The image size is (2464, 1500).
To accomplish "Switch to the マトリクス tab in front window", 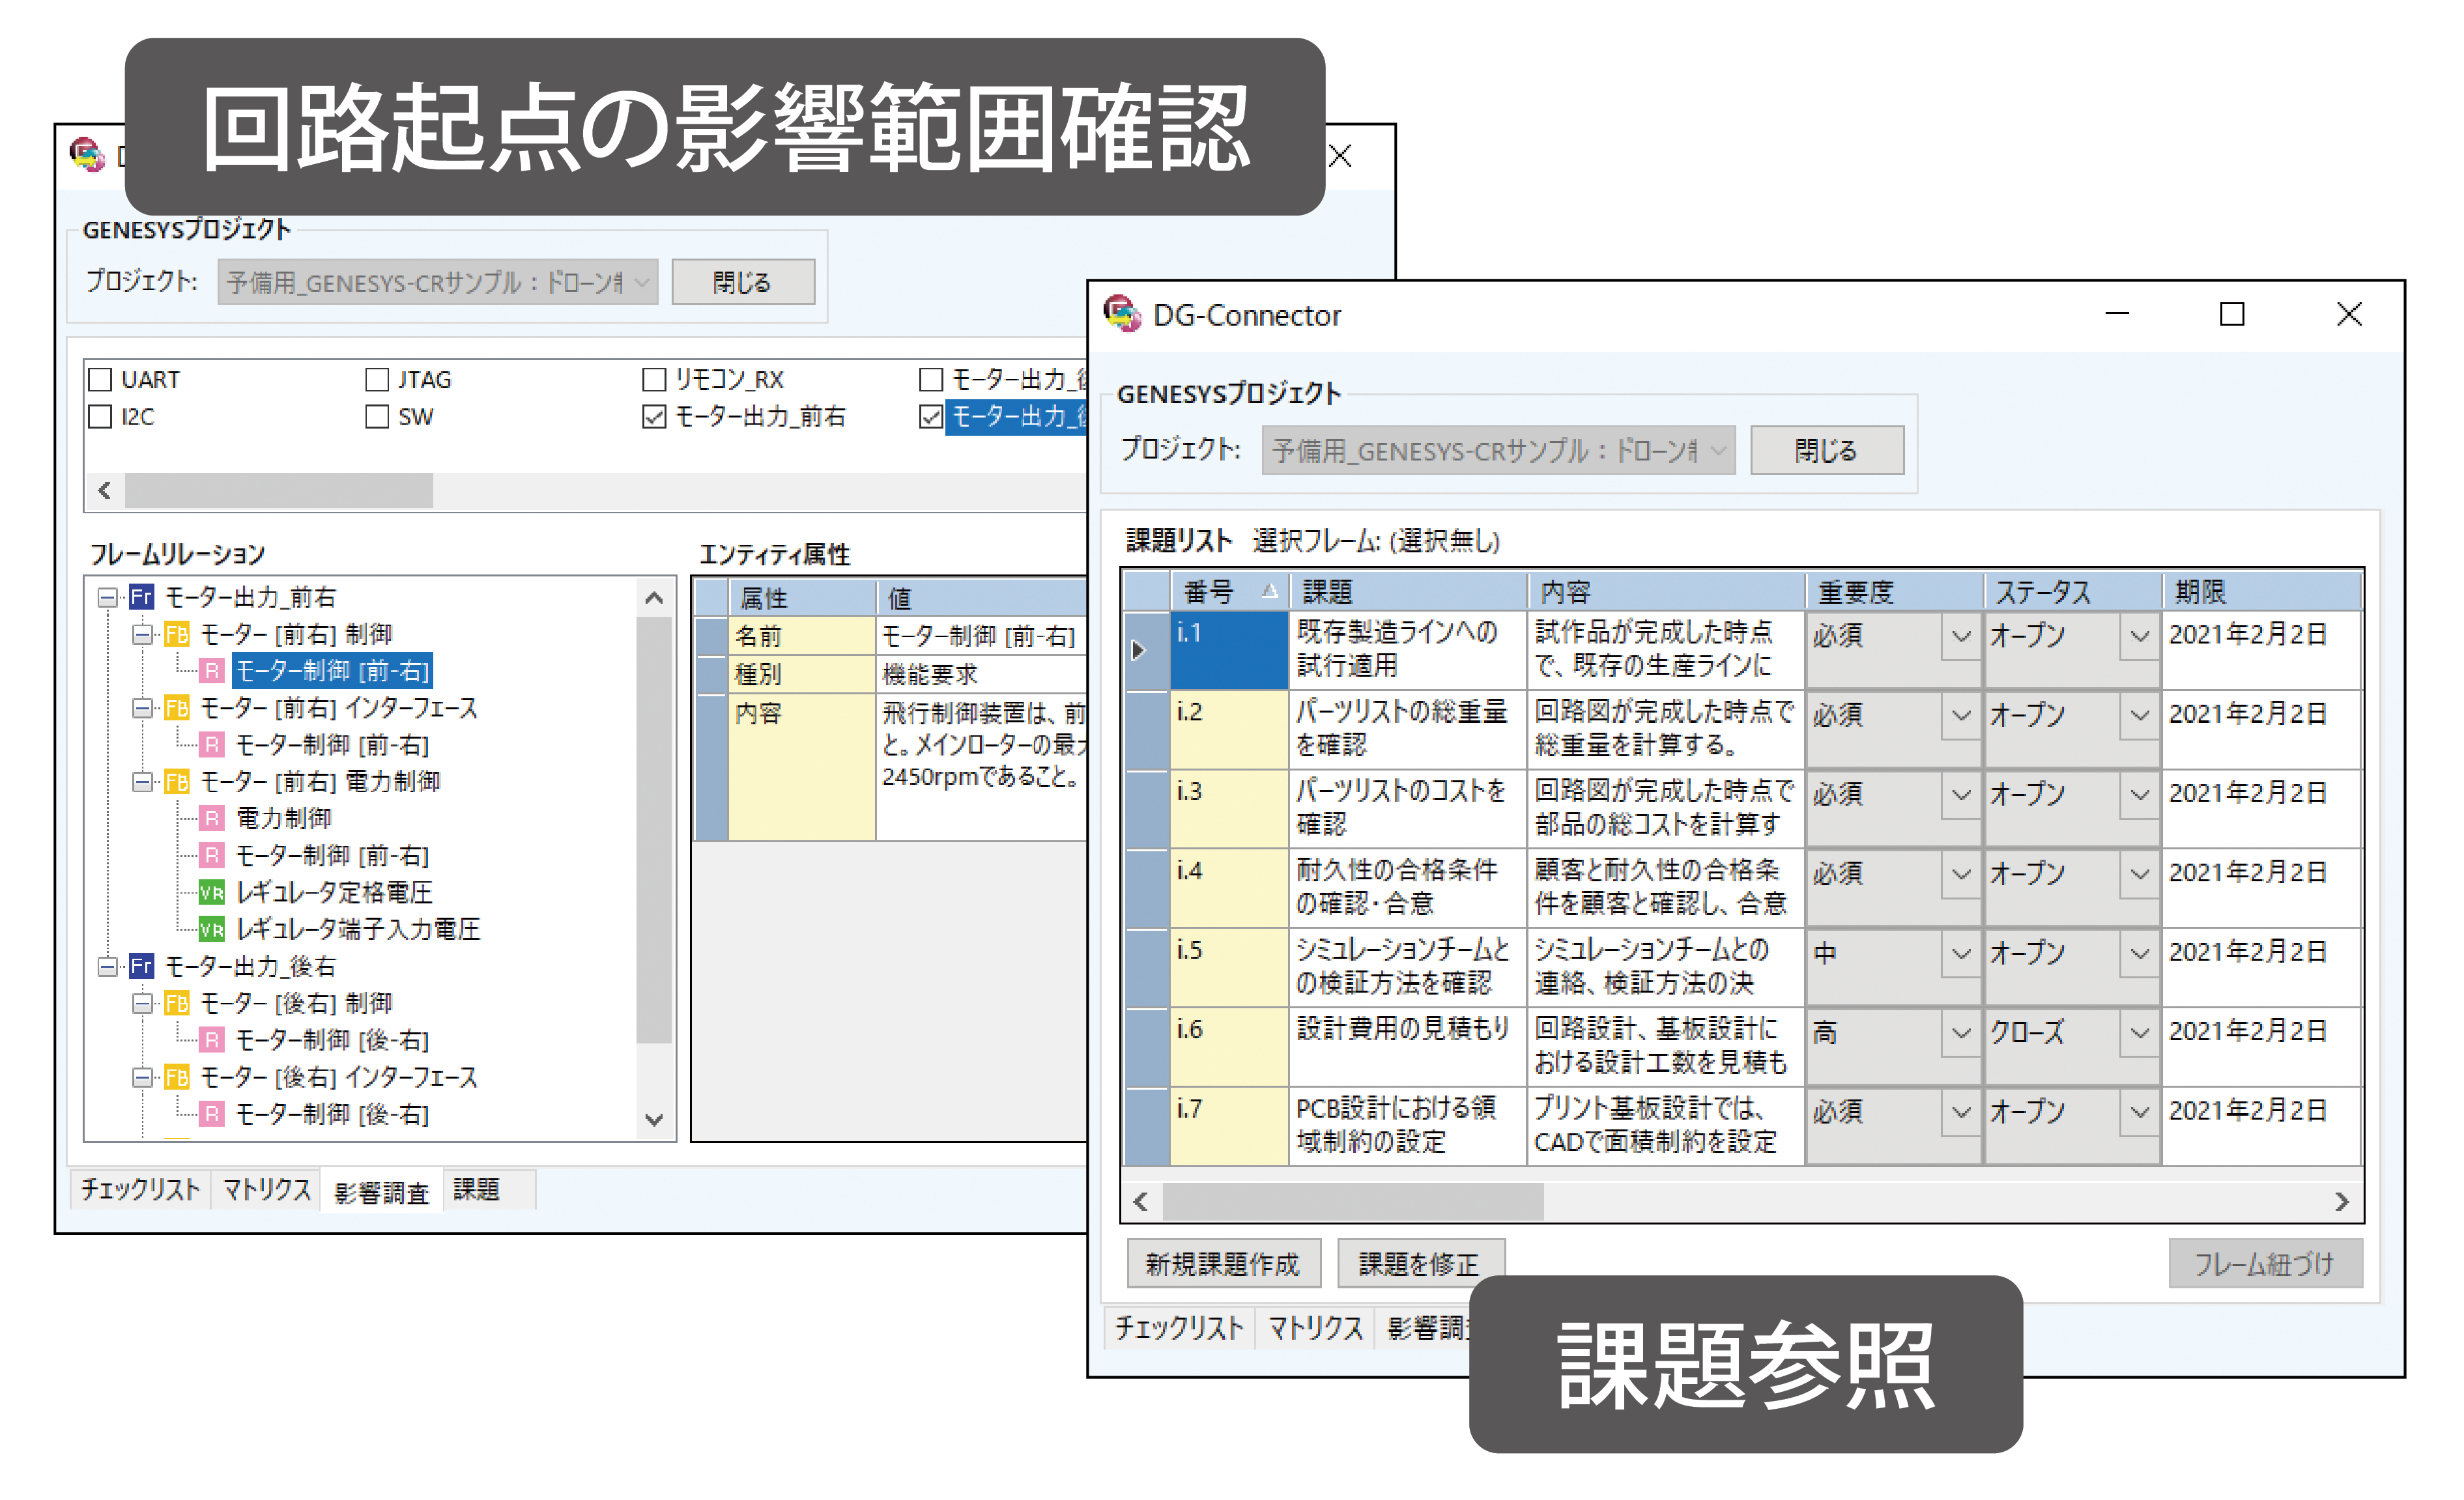I will coord(1315,1328).
